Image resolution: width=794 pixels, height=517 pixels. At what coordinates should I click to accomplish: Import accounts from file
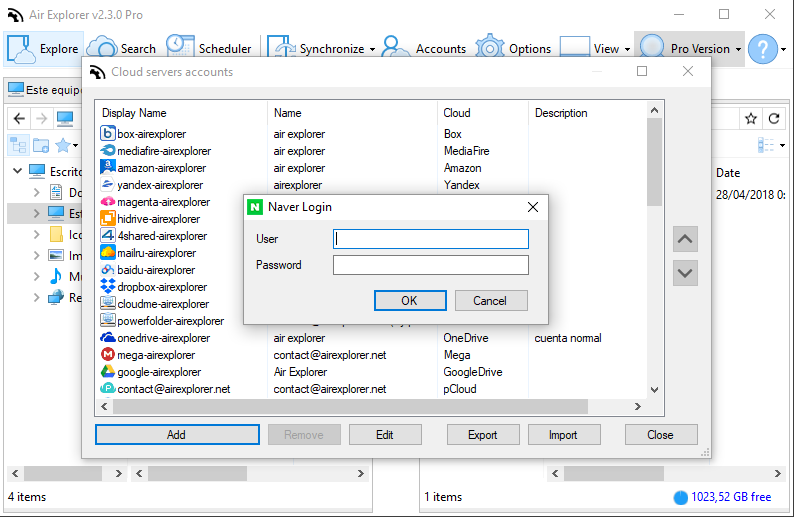[564, 434]
